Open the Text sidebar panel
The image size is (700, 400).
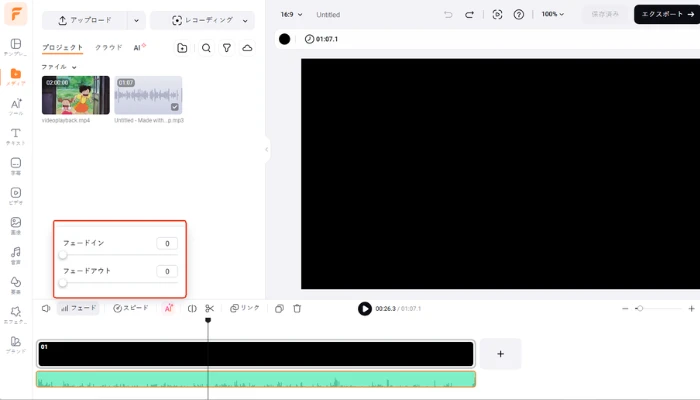(x=16, y=137)
